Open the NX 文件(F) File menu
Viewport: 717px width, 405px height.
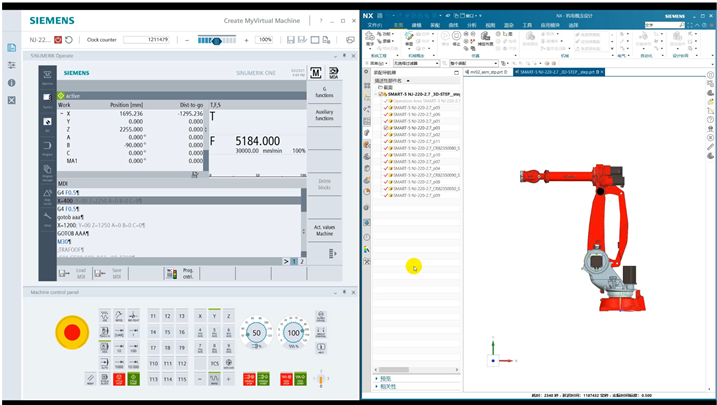click(375, 25)
